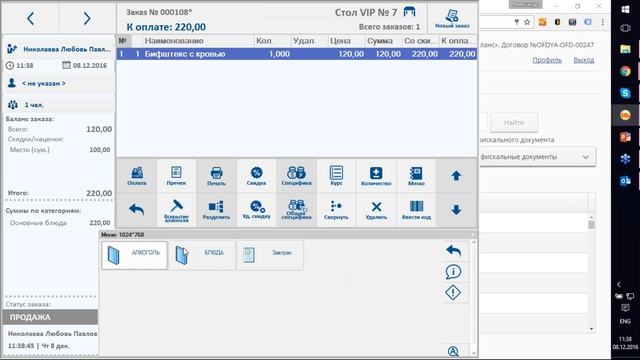This screenshot has height=360, width=640.
Task: Open Skype from the Windows taskbar
Action: (x=625, y=93)
